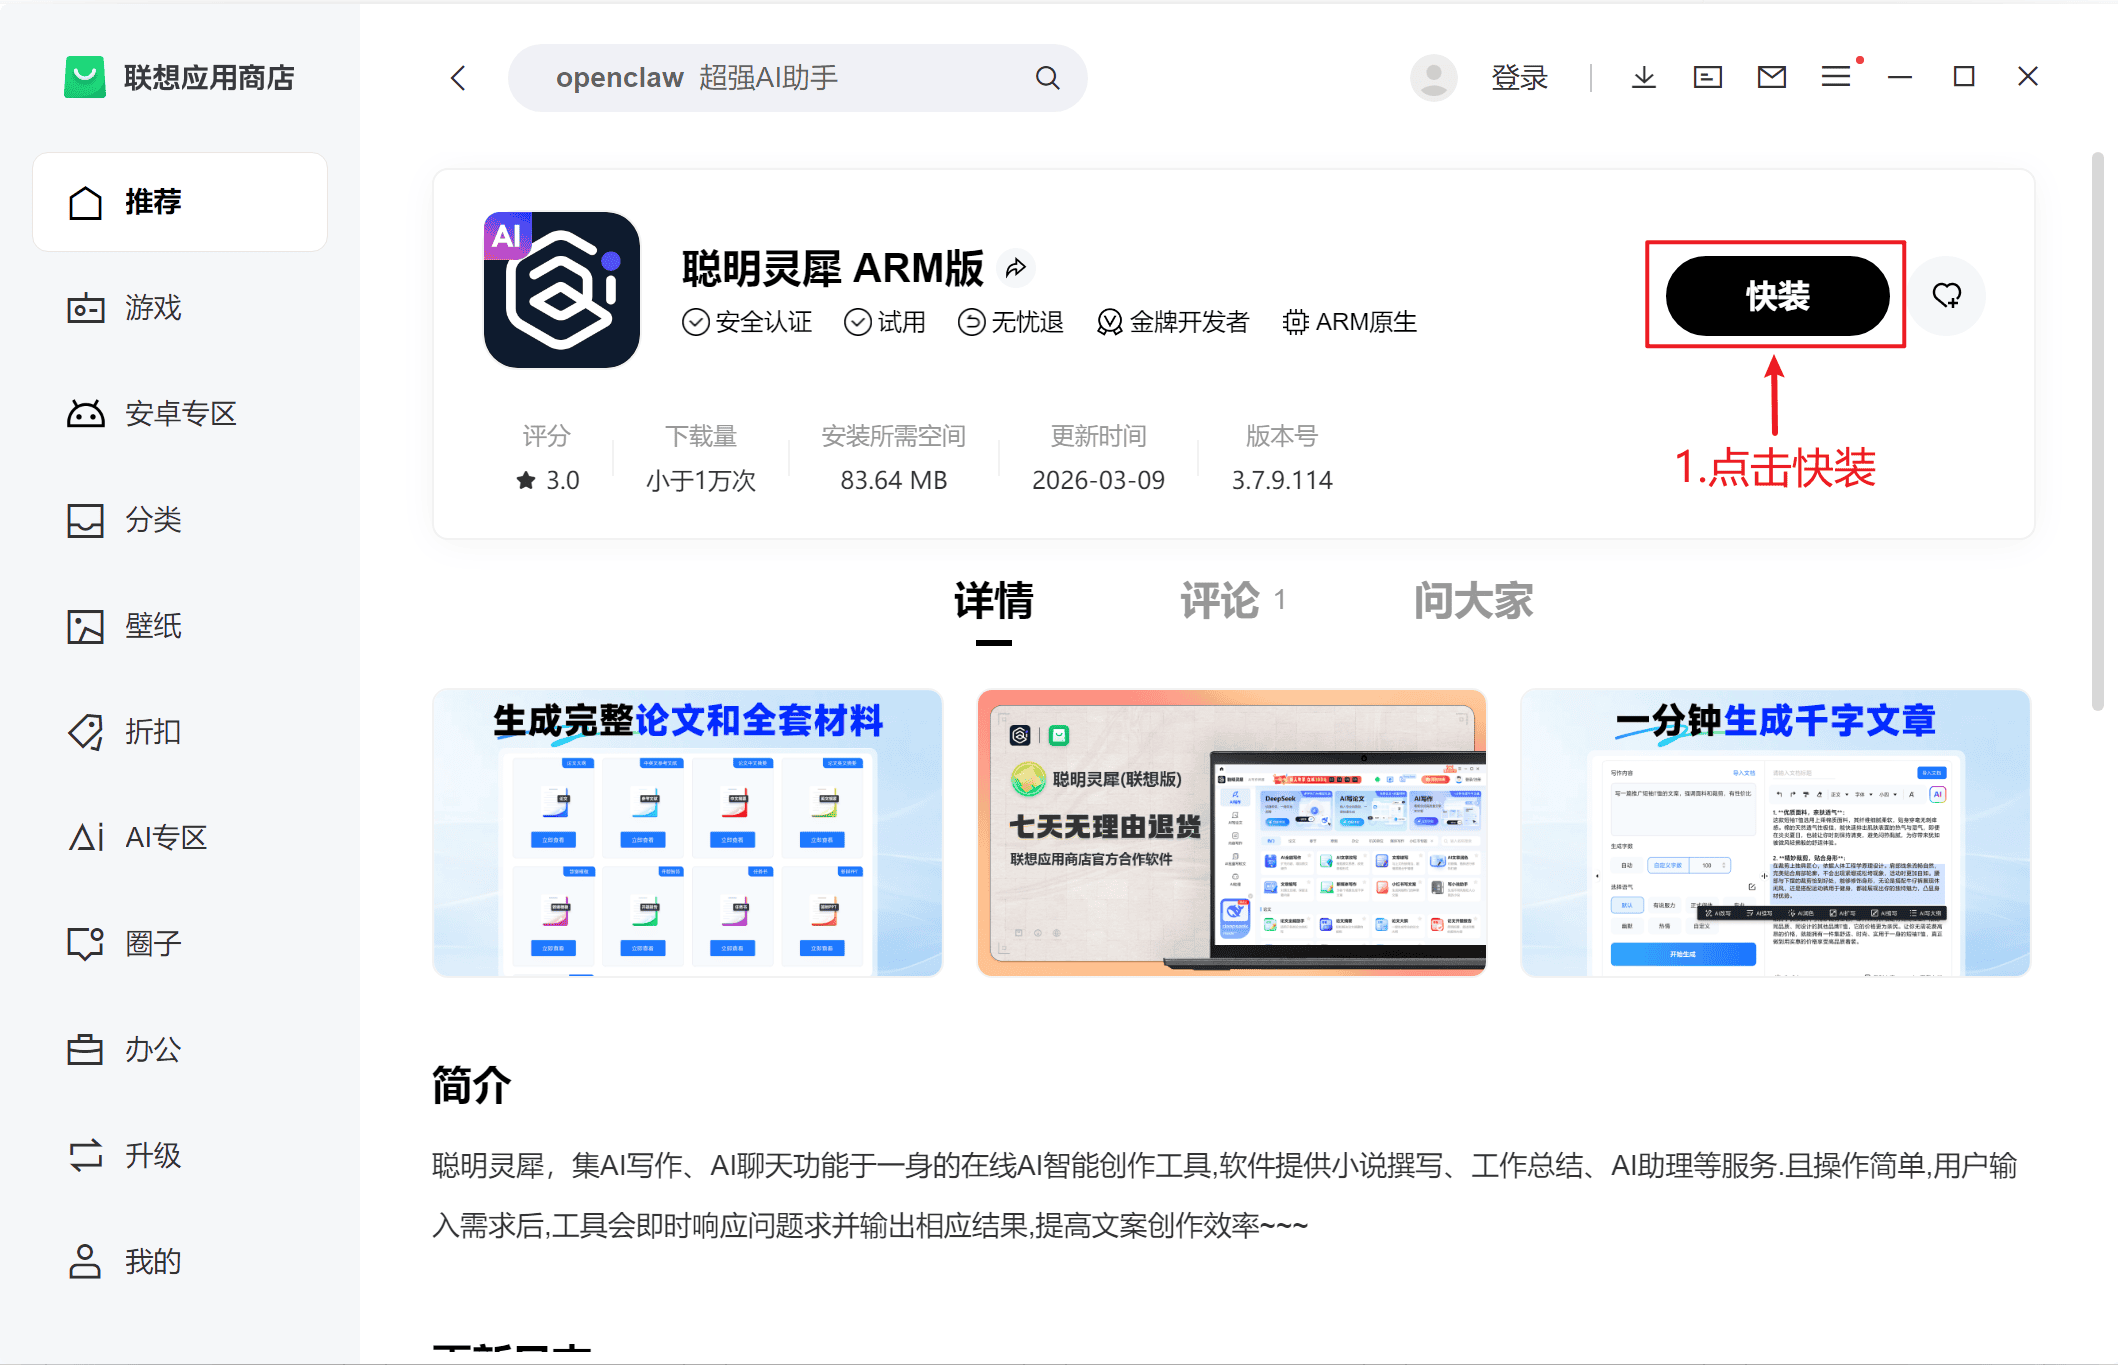The height and width of the screenshot is (1365, 2118).
Task: Click the 小于1万次 download count
Action: coord(701,480)
